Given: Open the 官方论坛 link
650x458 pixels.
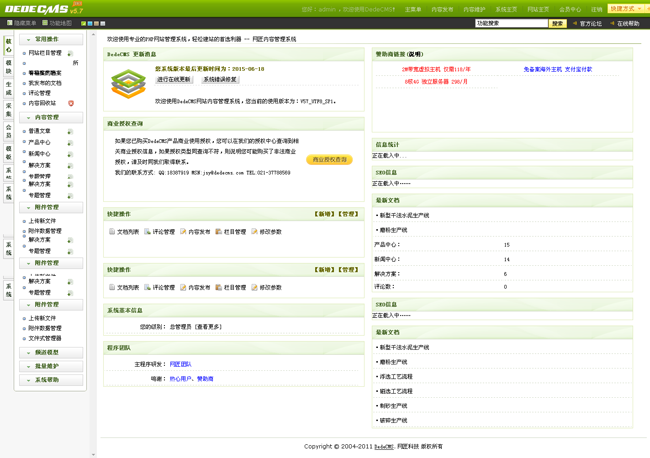Looking at the screenshot, I should coord(591,24).
